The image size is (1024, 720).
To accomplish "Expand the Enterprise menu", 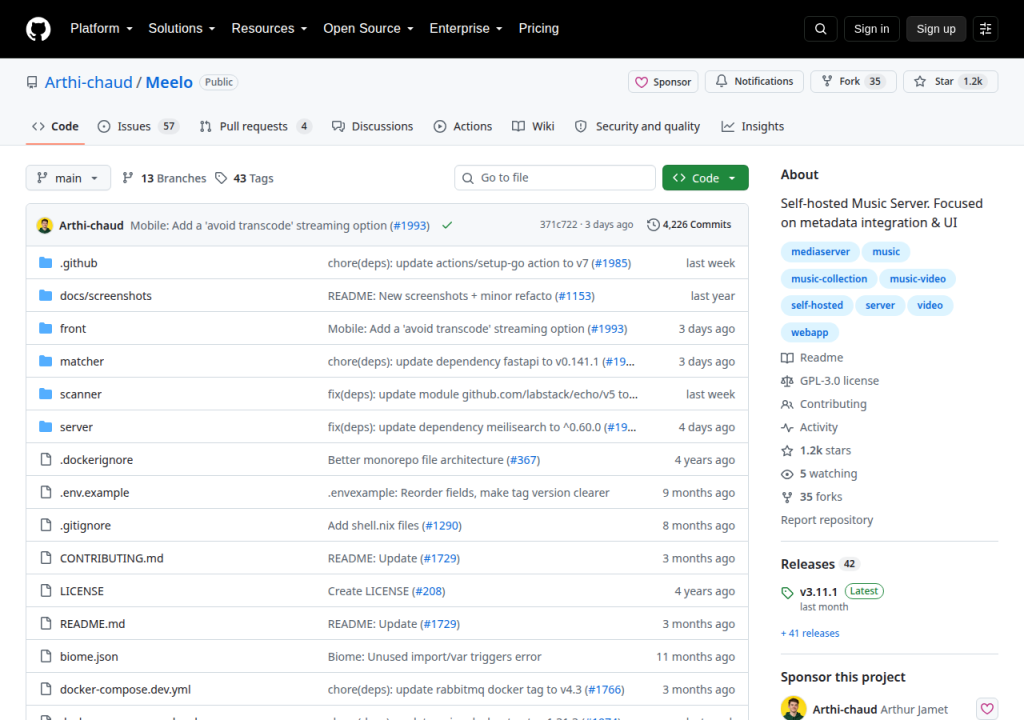I will pyautogui.click(x=466, y=29).
